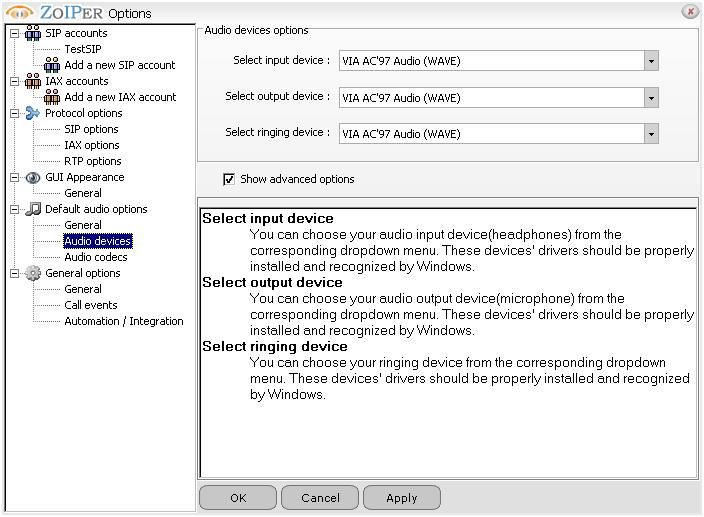
Task: Select Audio codecs in the tree
Action: point(96,257)
